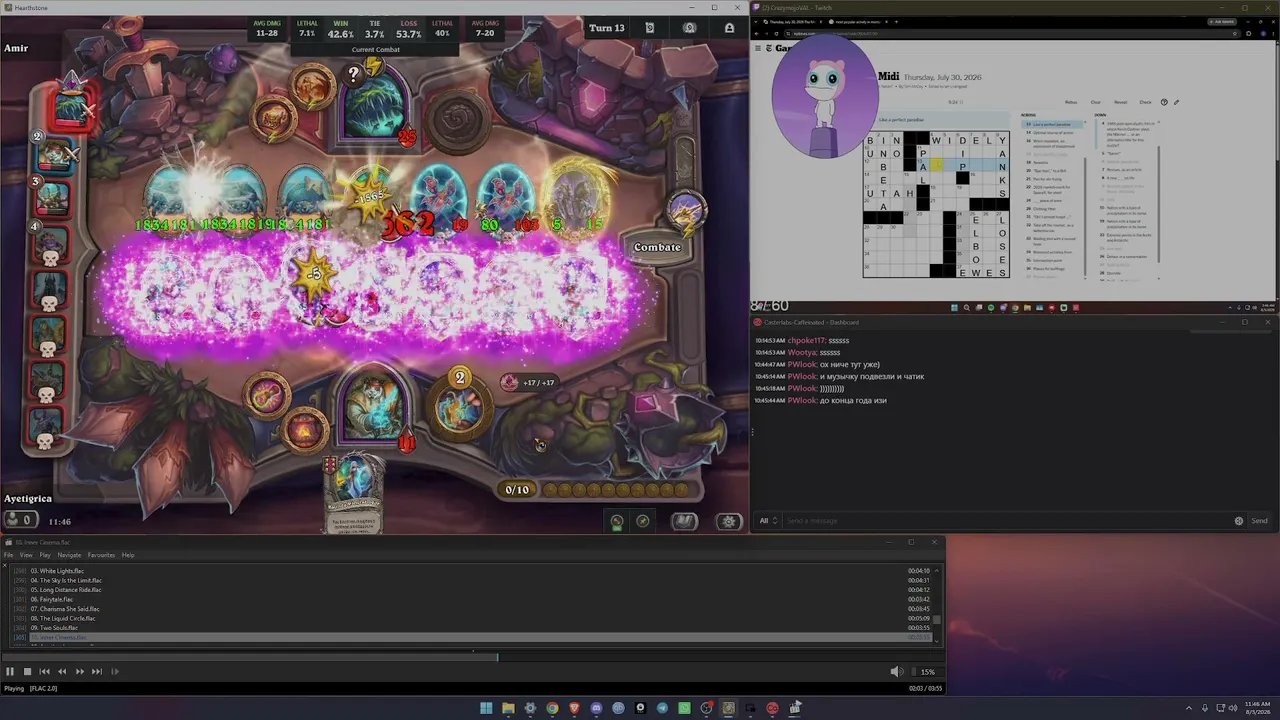
Task: Click the help question mark icon in crossword
Action: coord(1164,102)
